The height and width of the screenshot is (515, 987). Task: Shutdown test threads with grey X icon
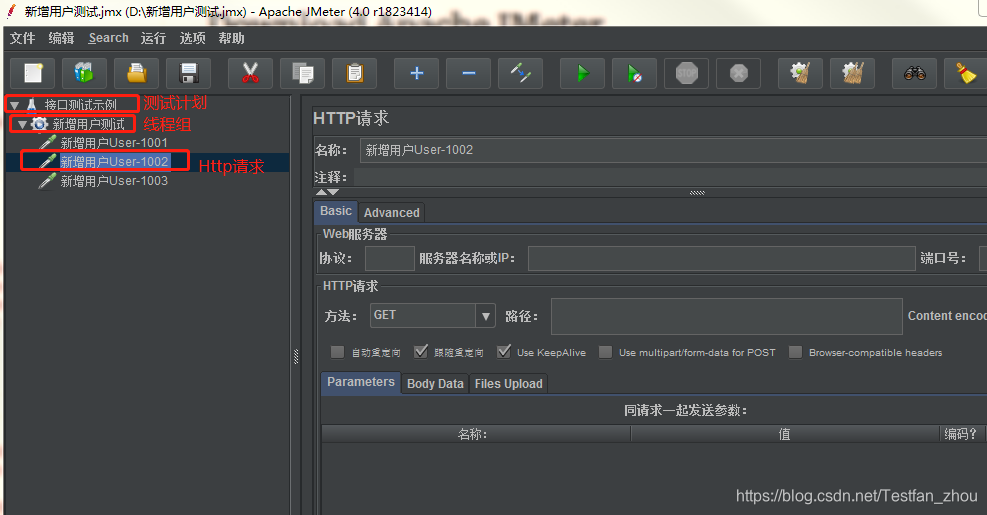pyautogui.click(x=738, y=74)
